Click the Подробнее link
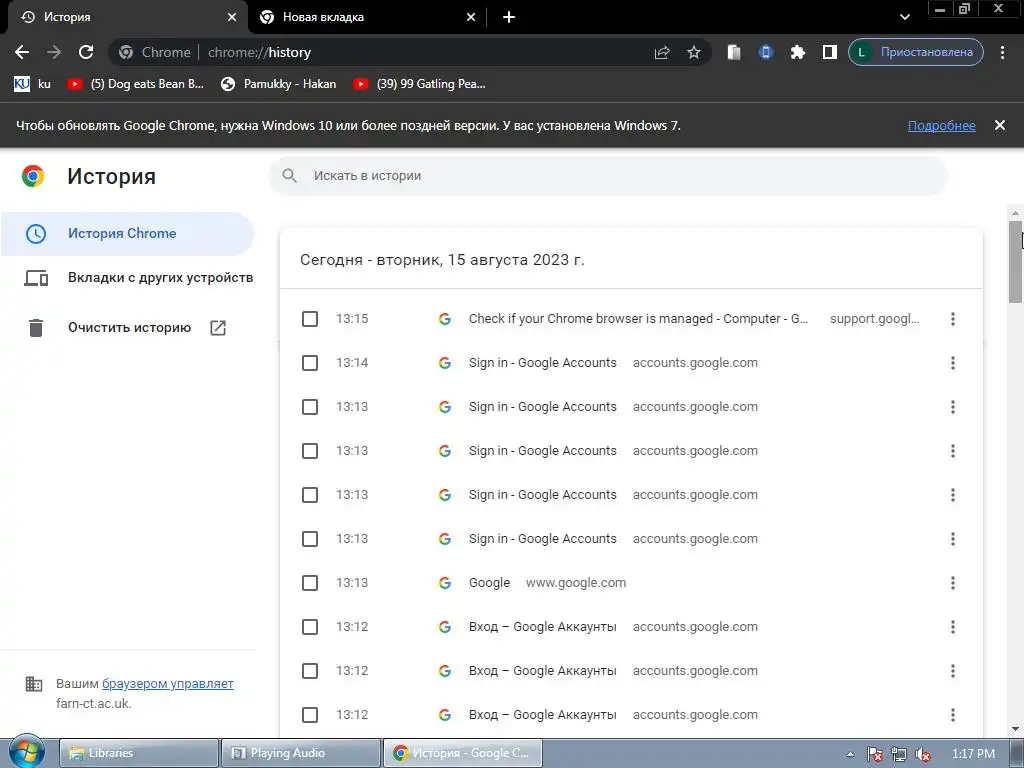The image size is (1024, 768). [x=941, y=125]
